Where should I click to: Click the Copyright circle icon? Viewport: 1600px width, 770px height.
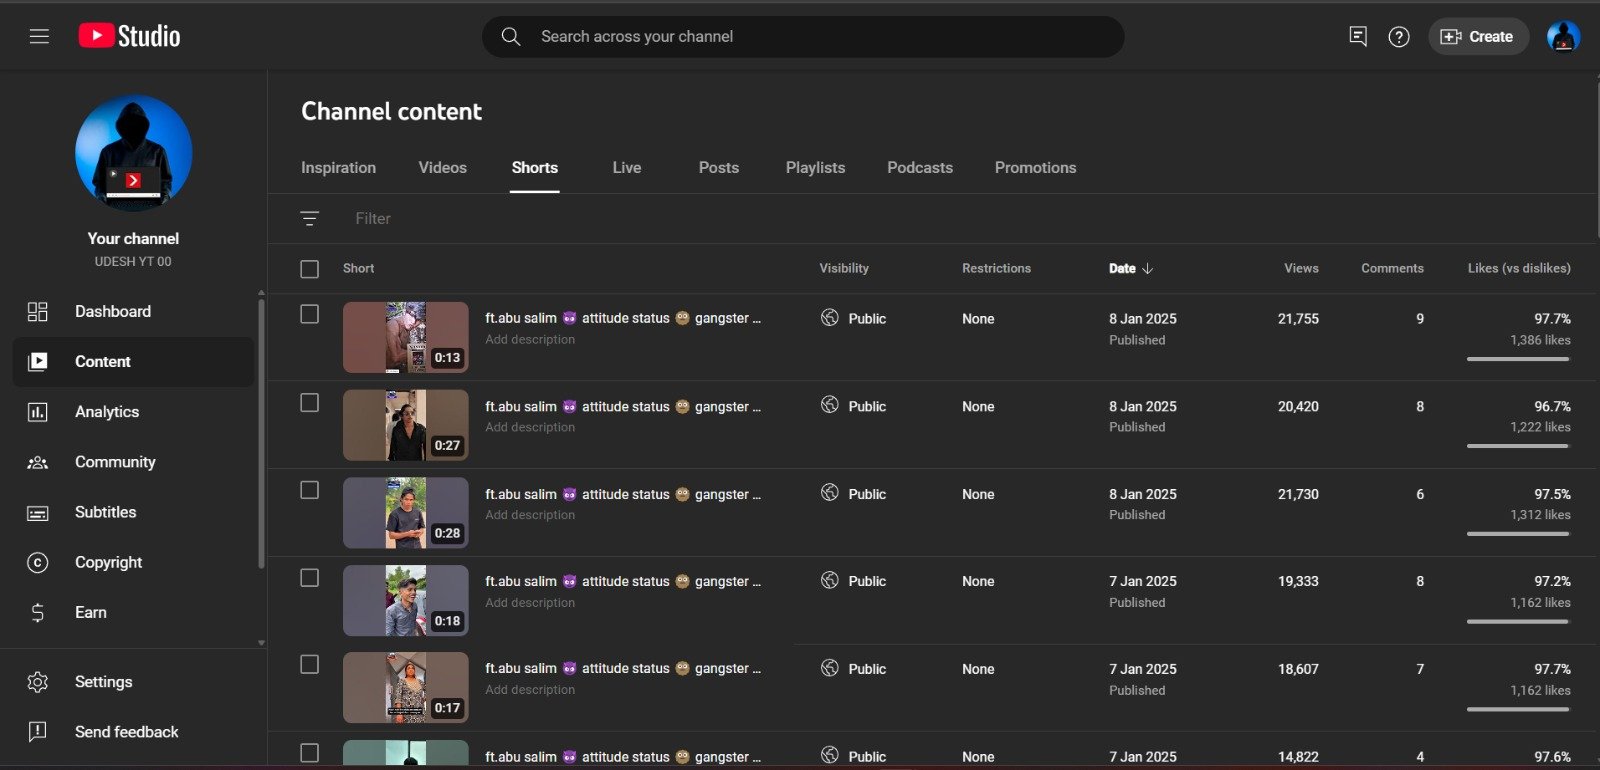point(38,563)
